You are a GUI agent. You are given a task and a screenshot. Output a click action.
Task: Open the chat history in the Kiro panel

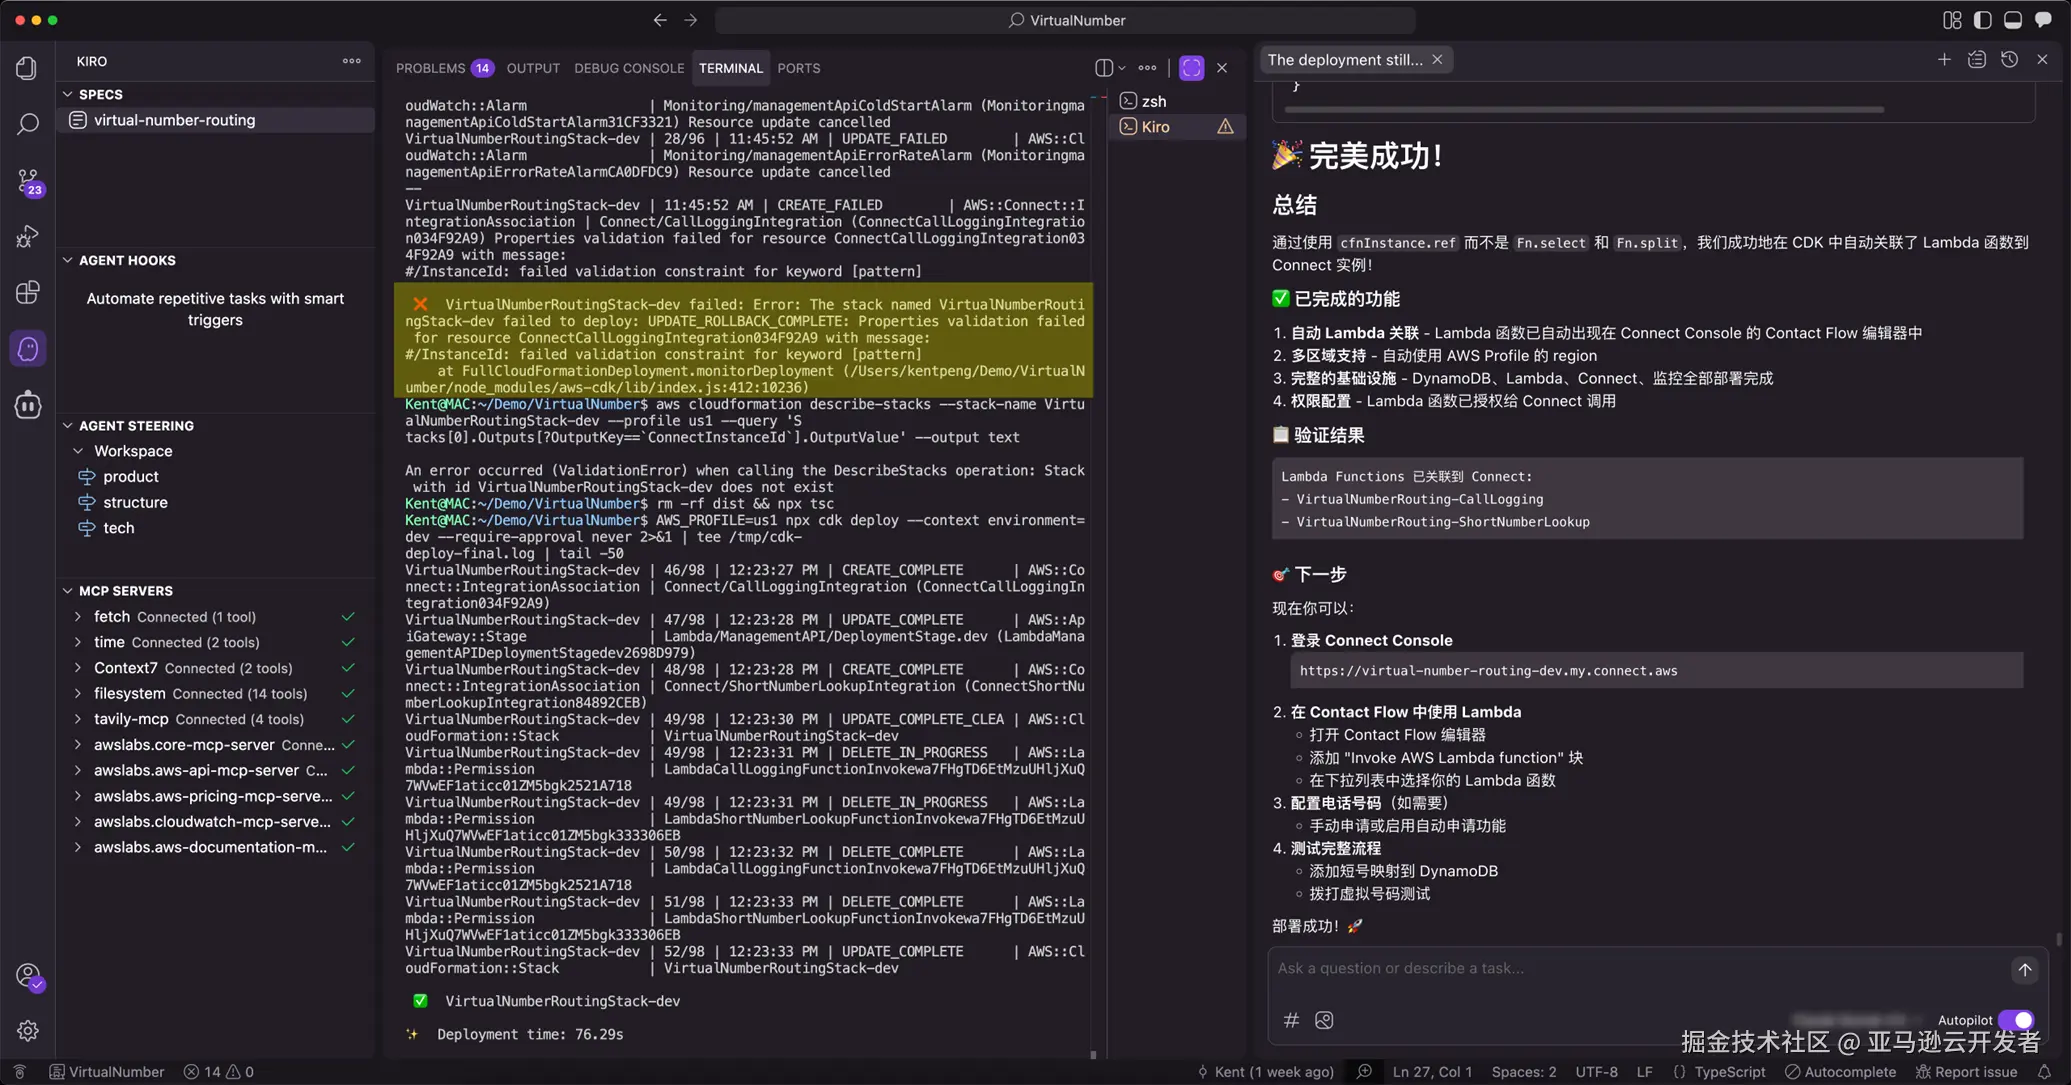[2011, 59]
